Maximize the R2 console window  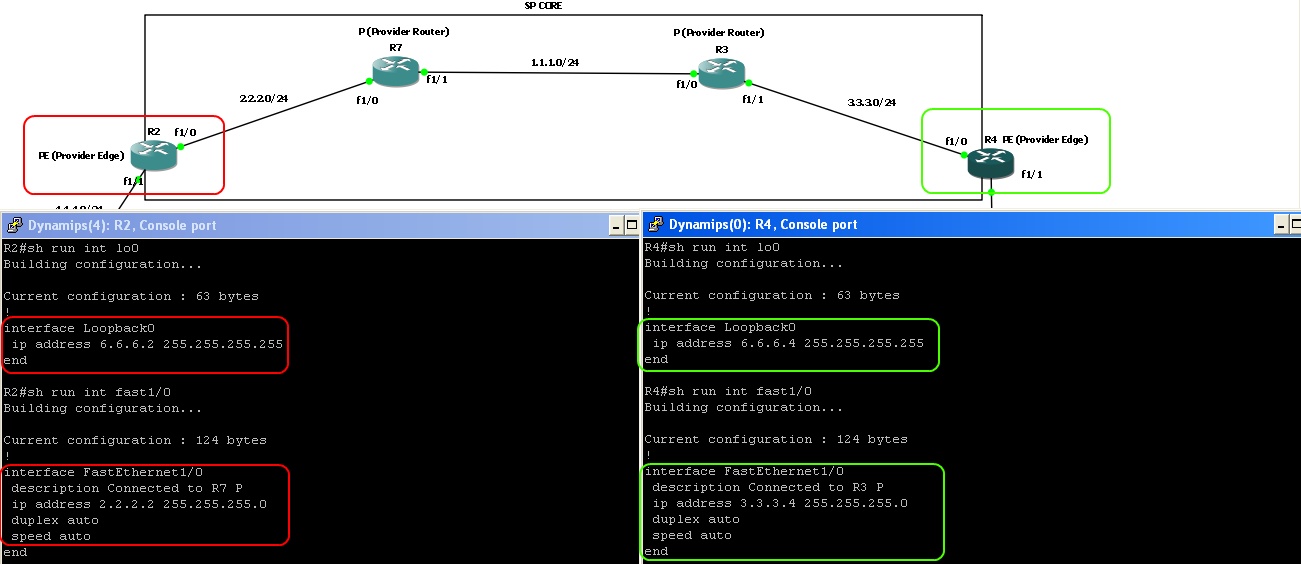point(633,226)
